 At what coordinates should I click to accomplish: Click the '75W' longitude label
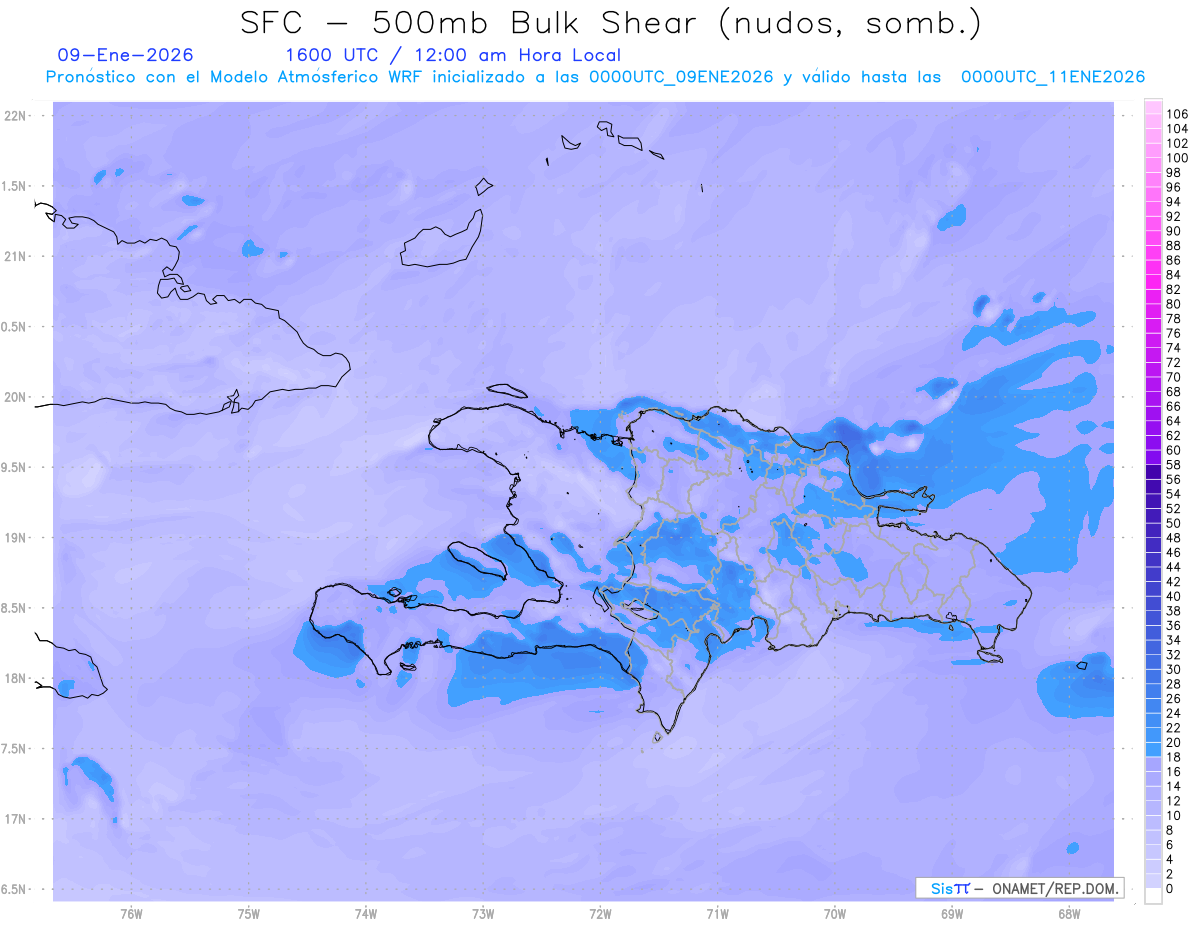pyautogui.click(x=249, y=913)
